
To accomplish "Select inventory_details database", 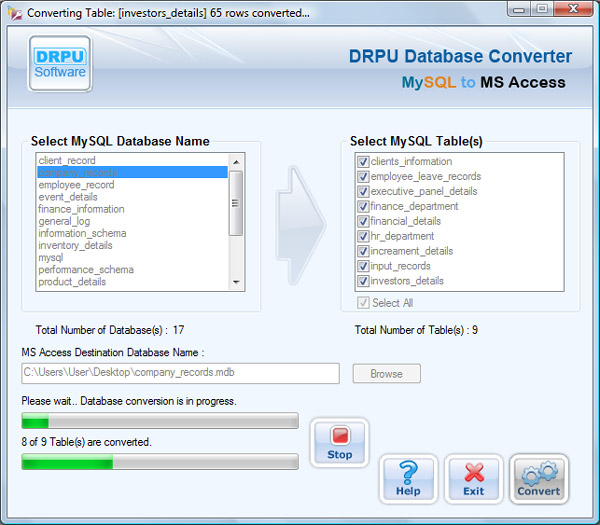I will point(132,245).
